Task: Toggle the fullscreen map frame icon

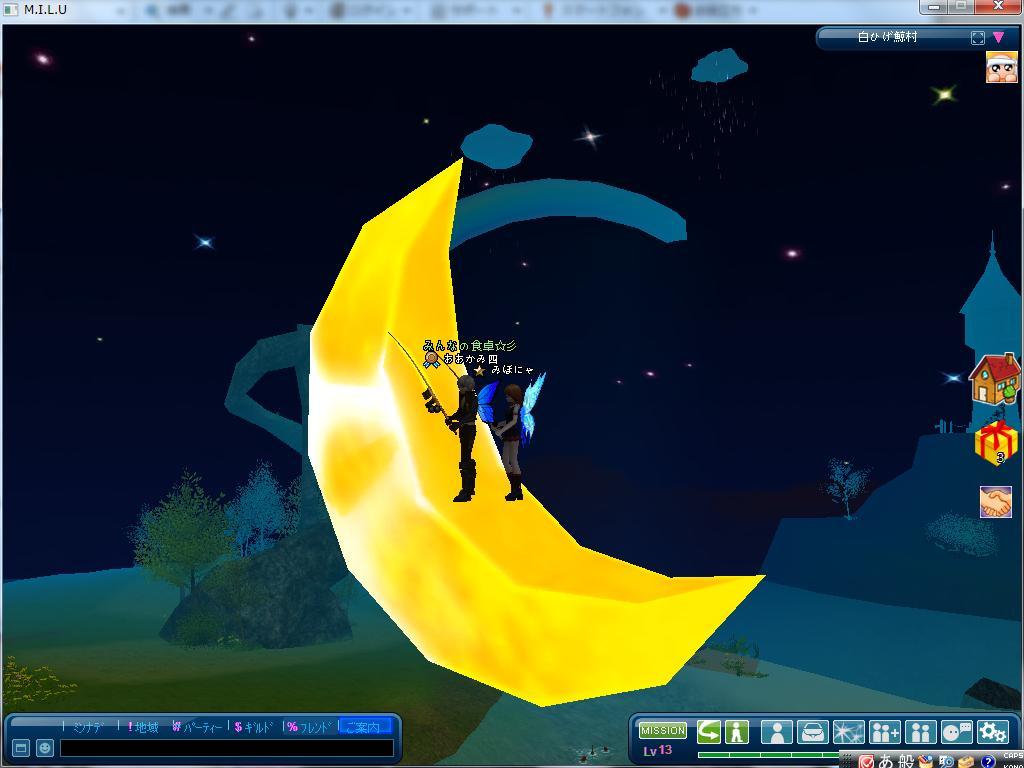Action: (x=977, y=38)
